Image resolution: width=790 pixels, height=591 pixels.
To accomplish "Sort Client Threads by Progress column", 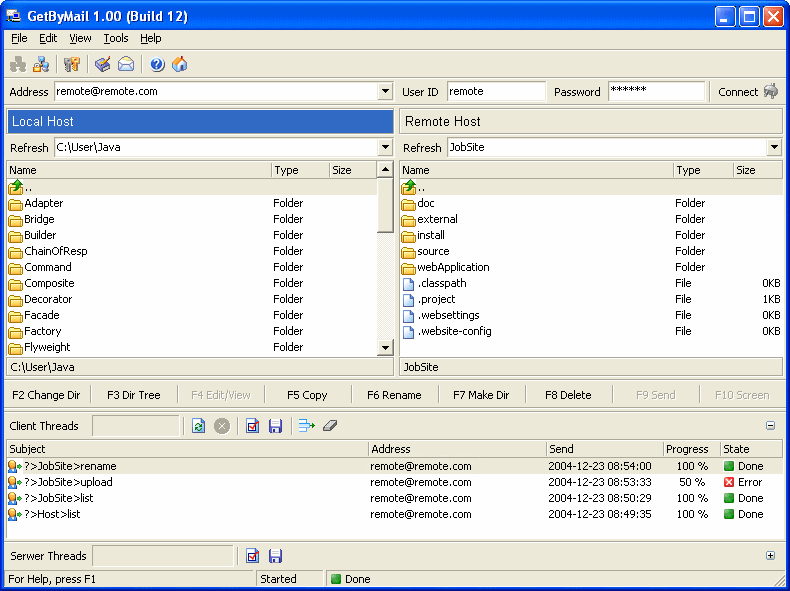I will pyautogui.click(x=692, y=449).
